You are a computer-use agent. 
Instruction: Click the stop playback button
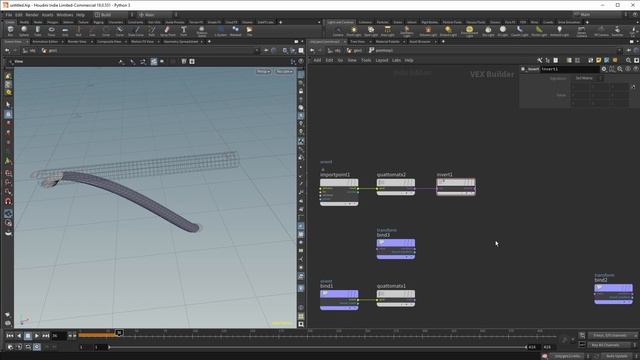[x=28, y=336]
